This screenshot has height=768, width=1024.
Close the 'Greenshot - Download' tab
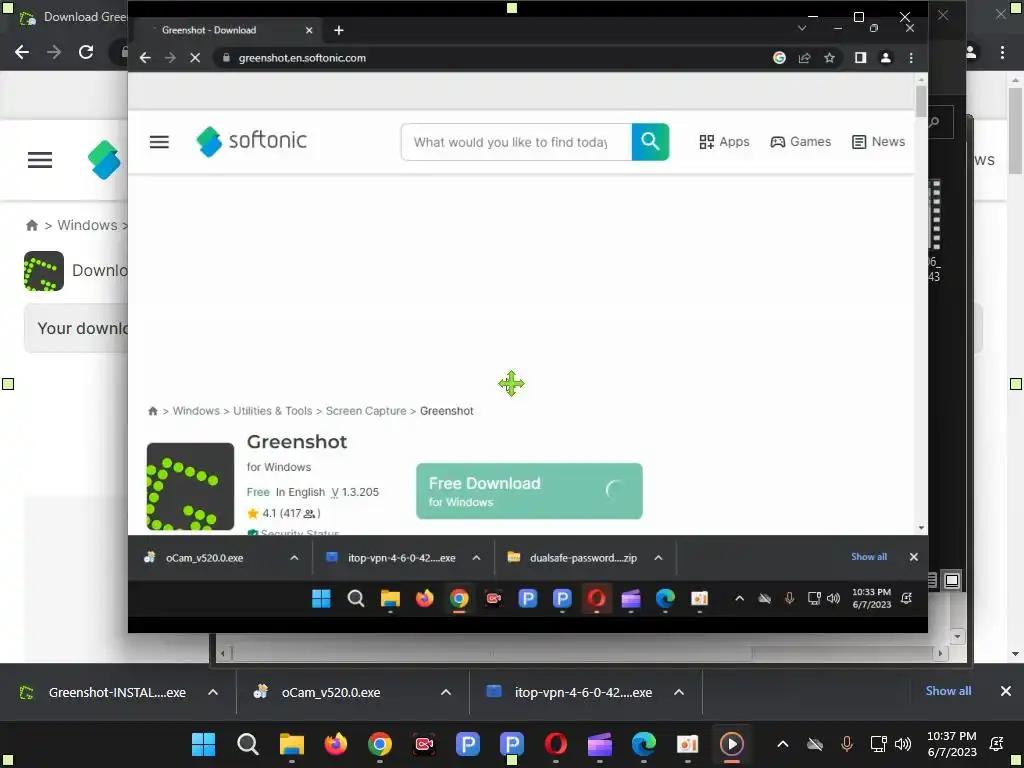pos(309,30)
